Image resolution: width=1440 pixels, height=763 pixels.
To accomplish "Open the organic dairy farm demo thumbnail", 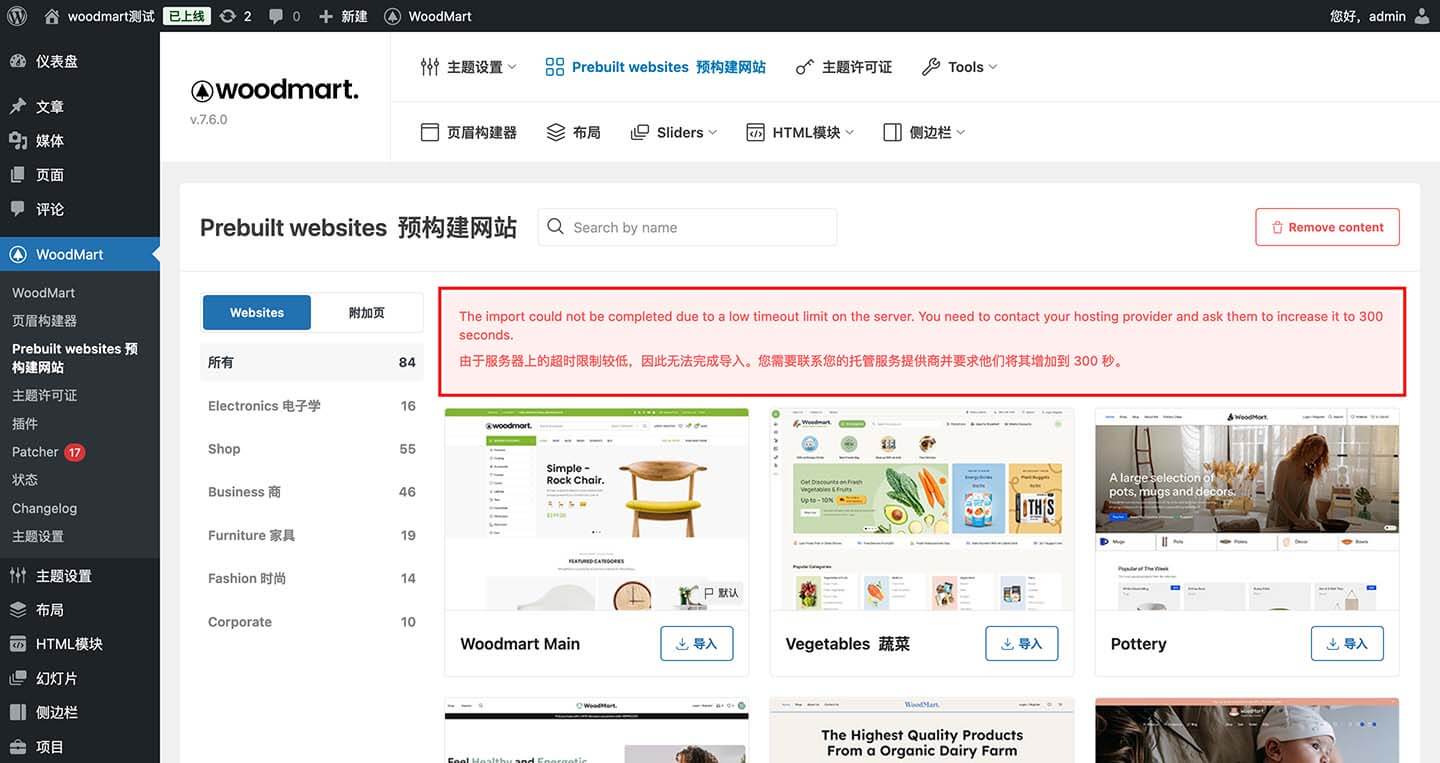I will pyautogui.click(x=922, y=731).
